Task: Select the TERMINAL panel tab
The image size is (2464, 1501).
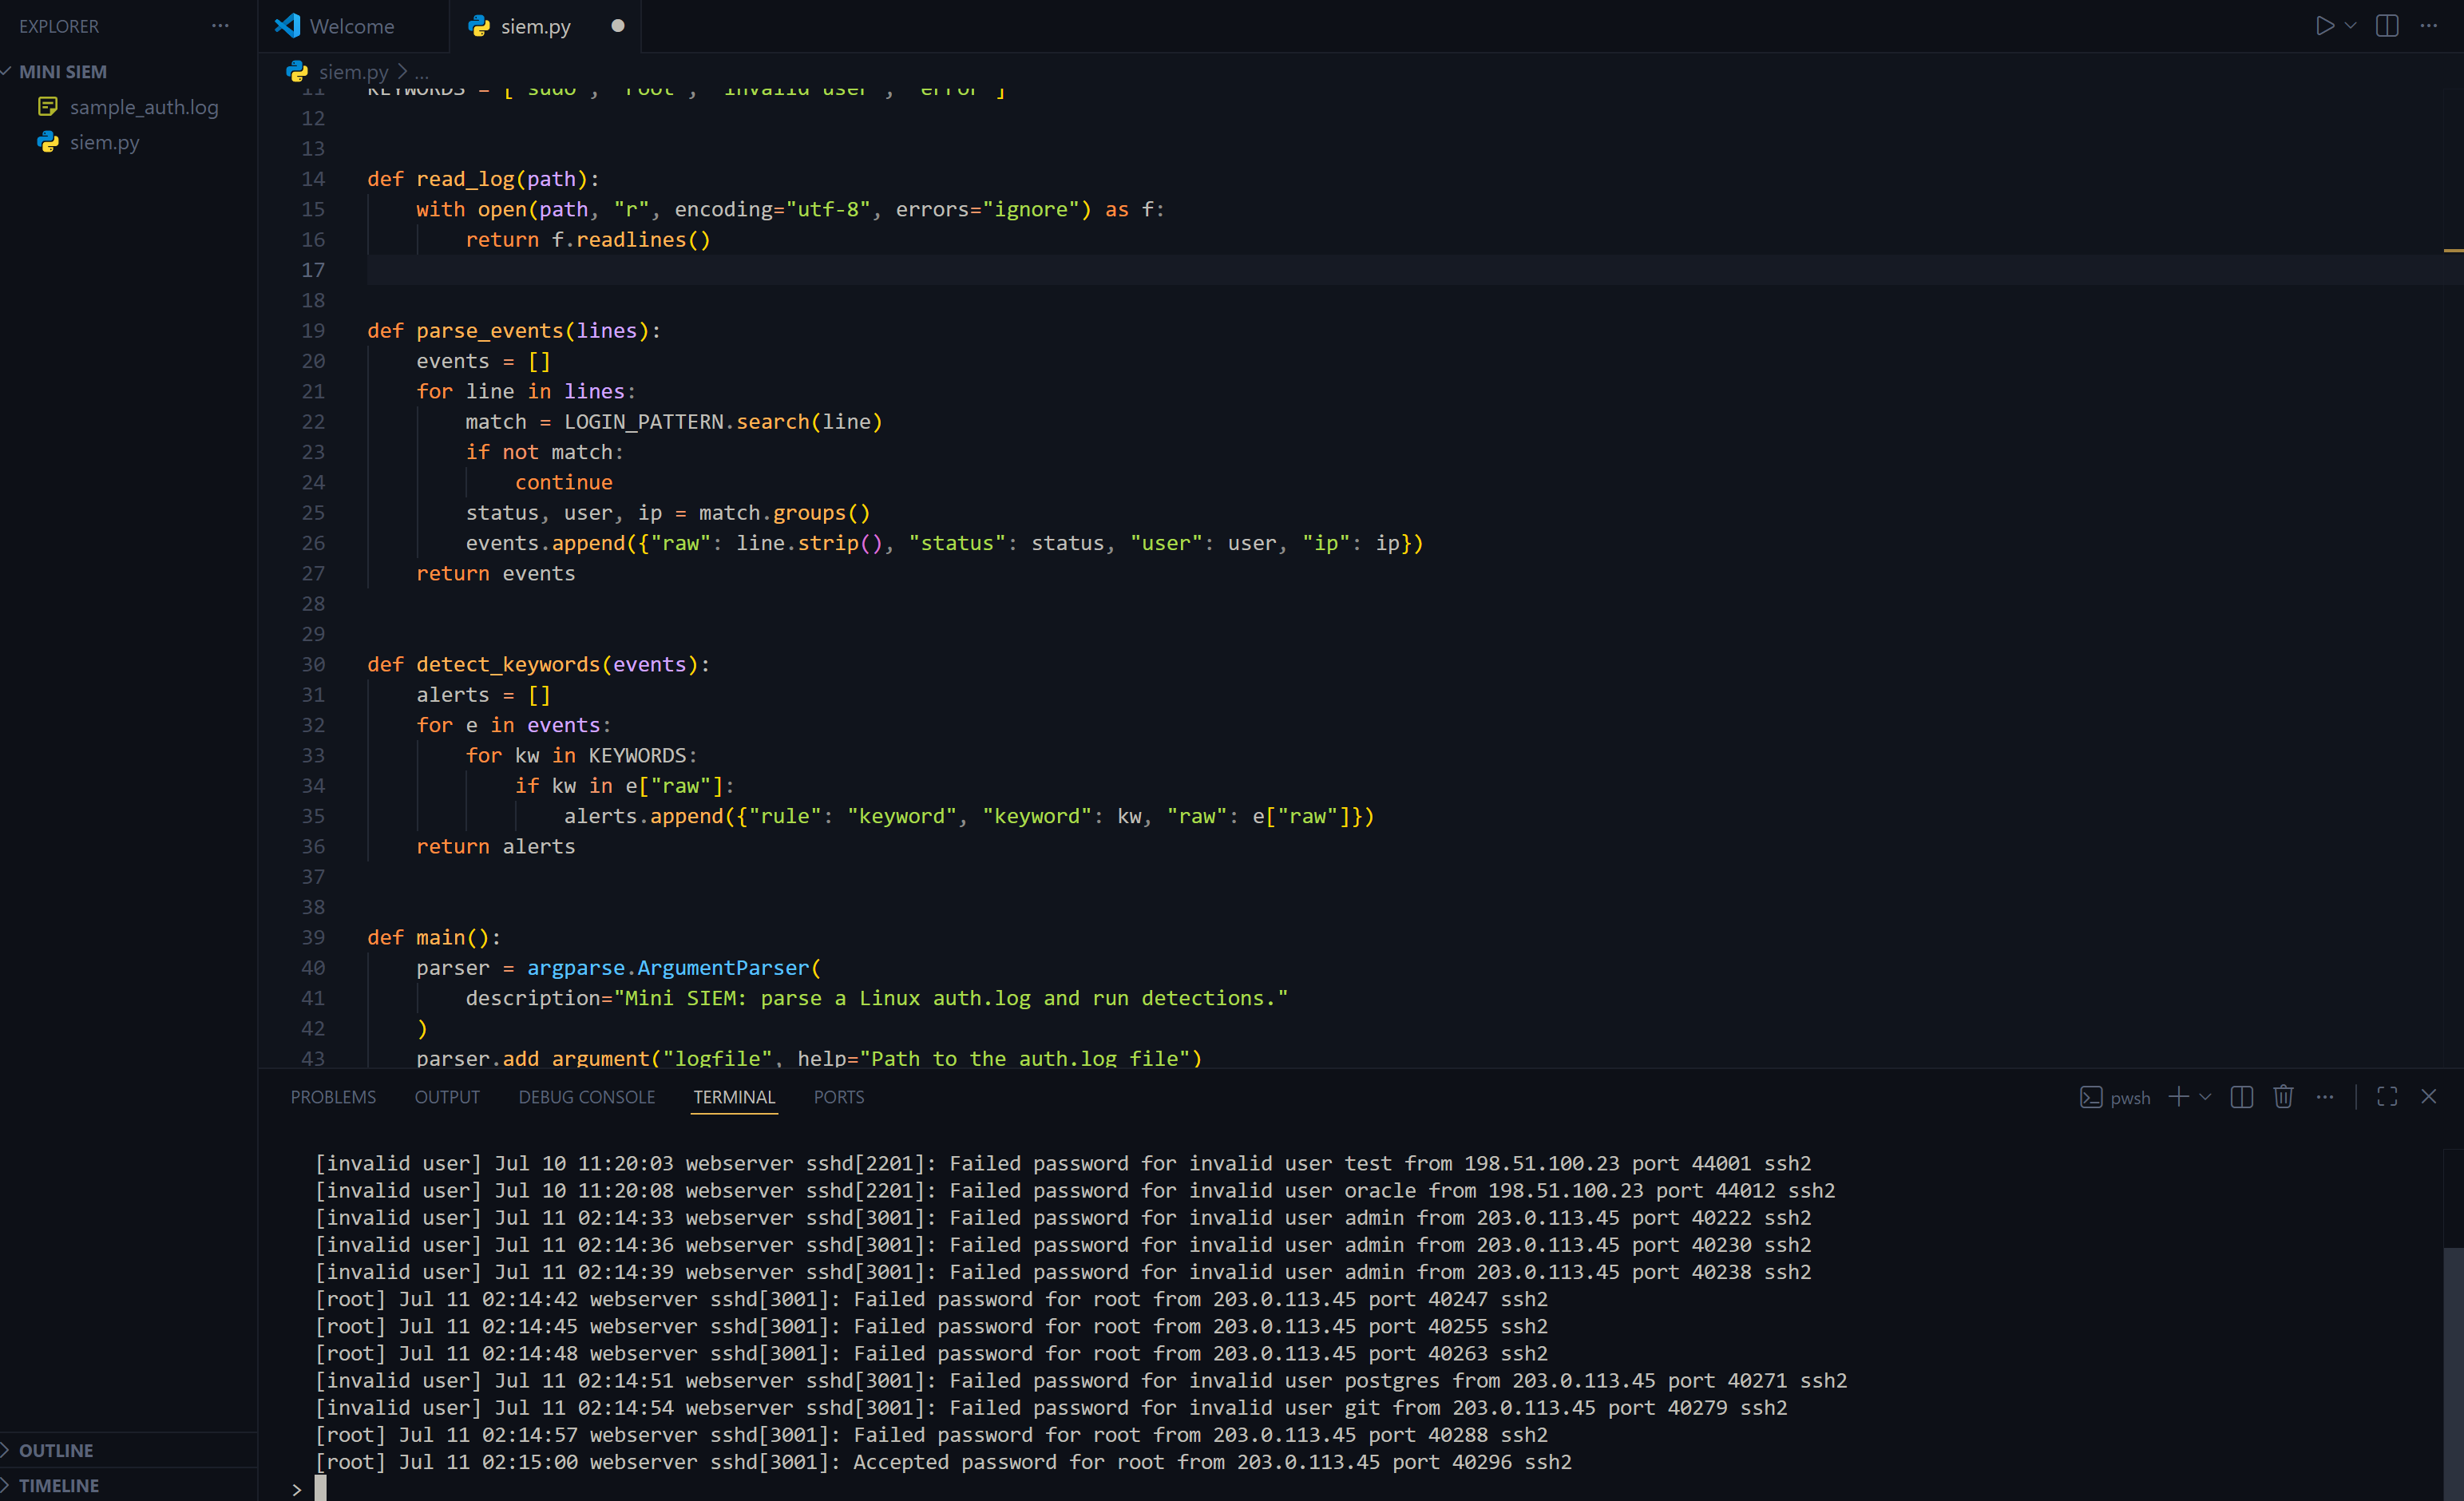Action: [x=735, y=1097]
